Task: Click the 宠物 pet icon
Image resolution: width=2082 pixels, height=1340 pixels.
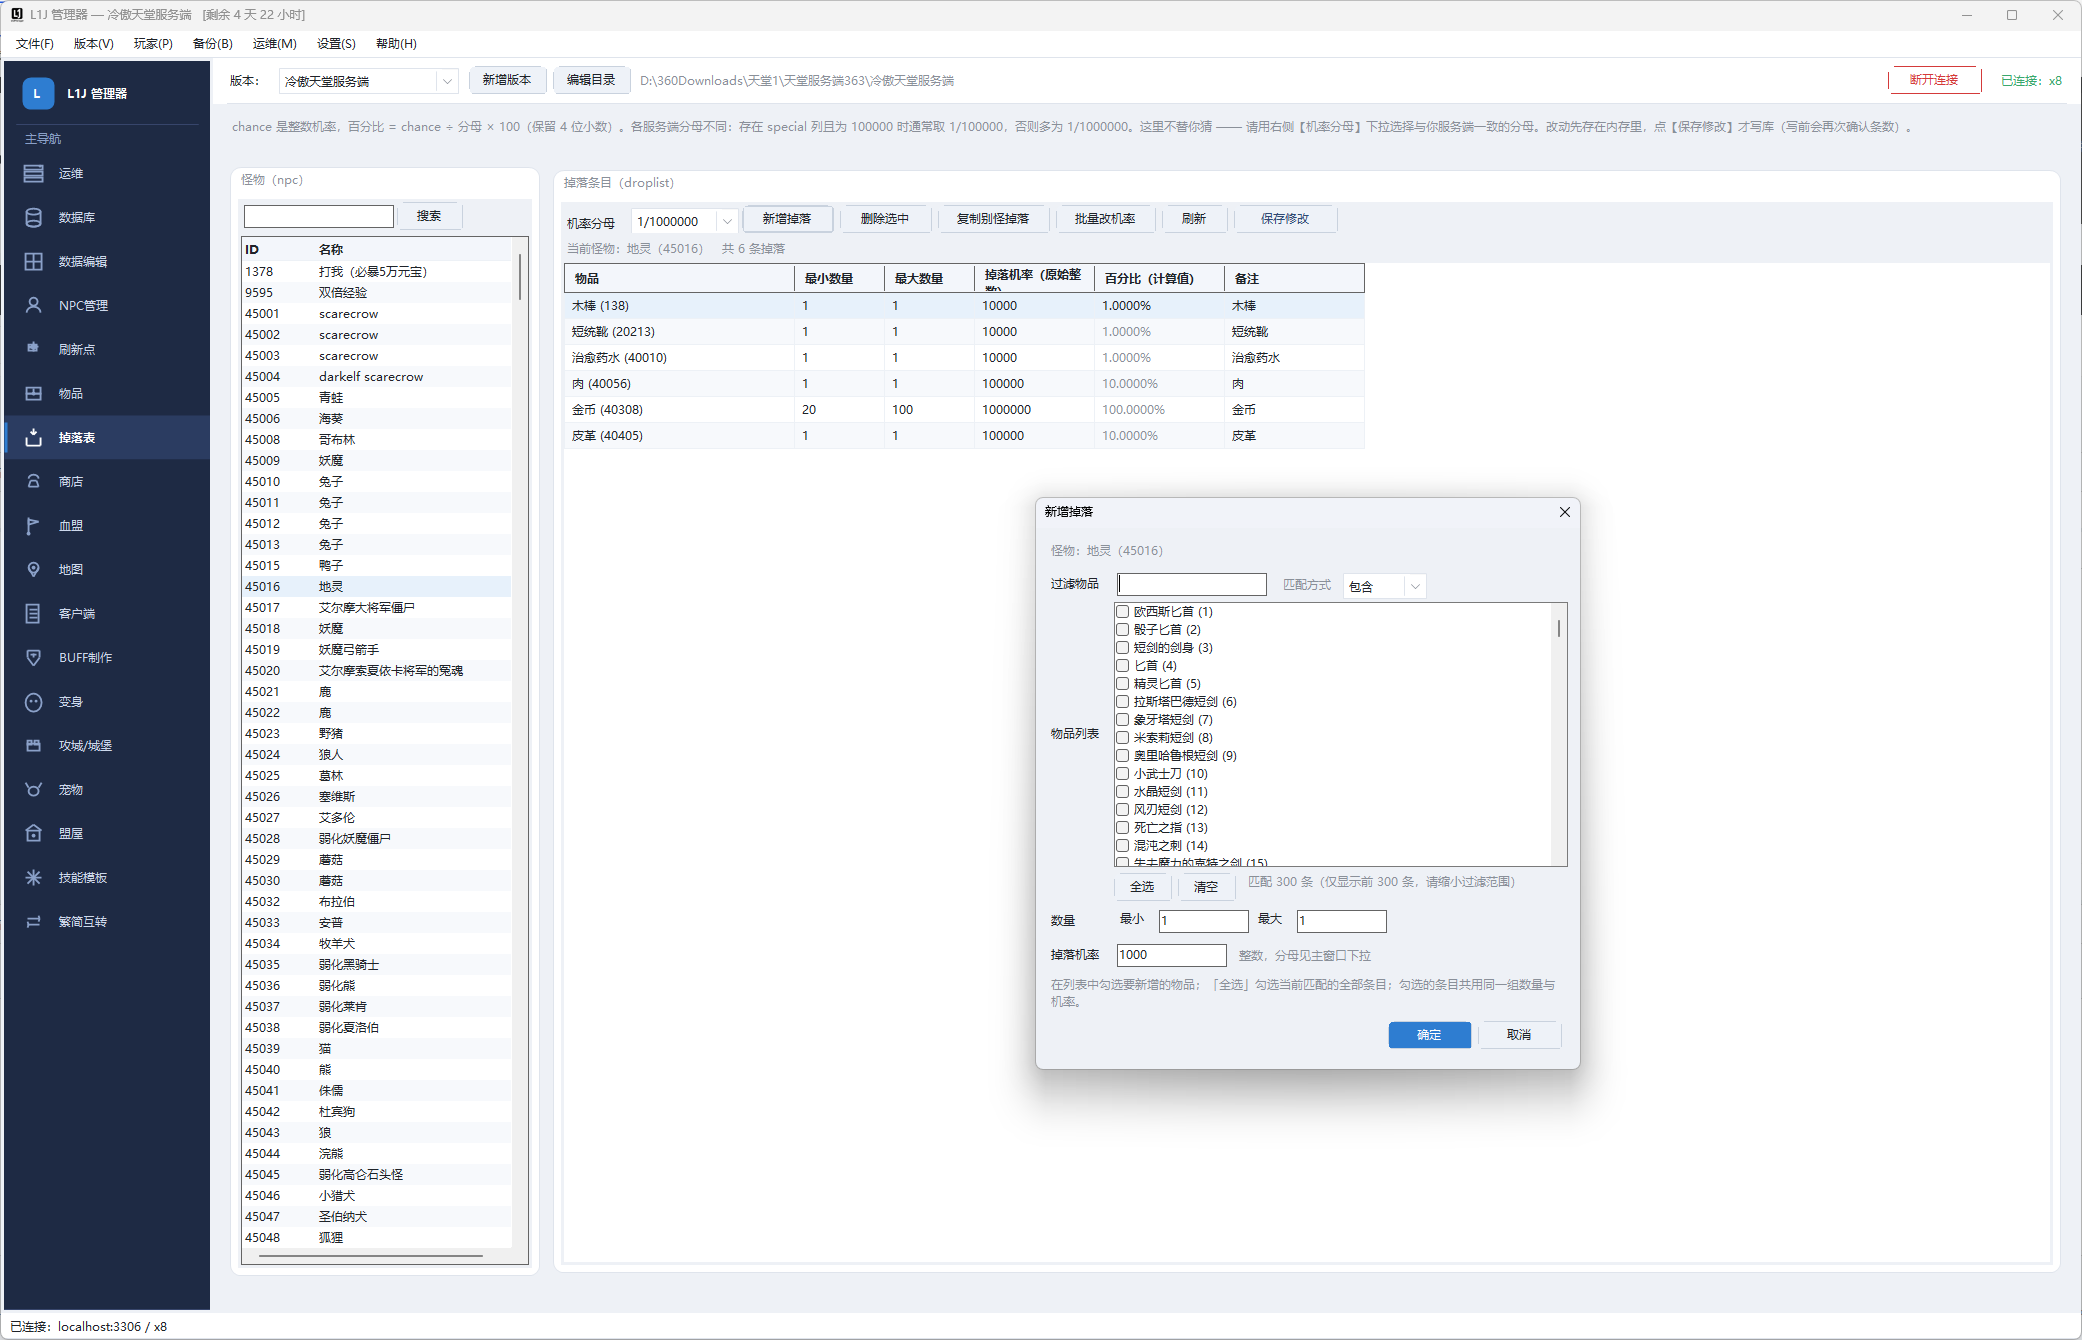Action: (x=34, y=790)
